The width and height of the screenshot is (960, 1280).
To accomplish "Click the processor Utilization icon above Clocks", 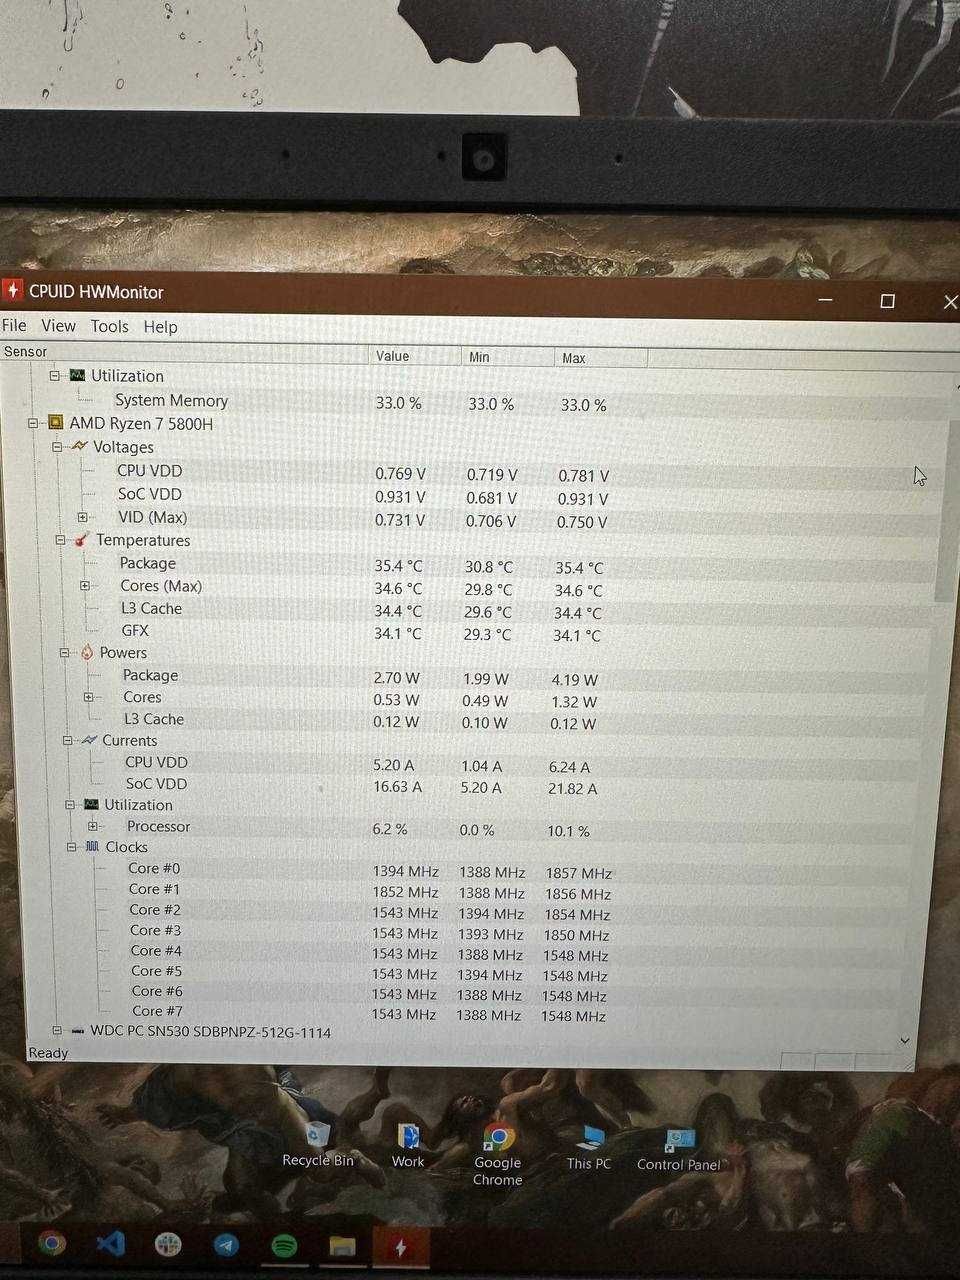I will pyautogui.click(x=91, y=804).
